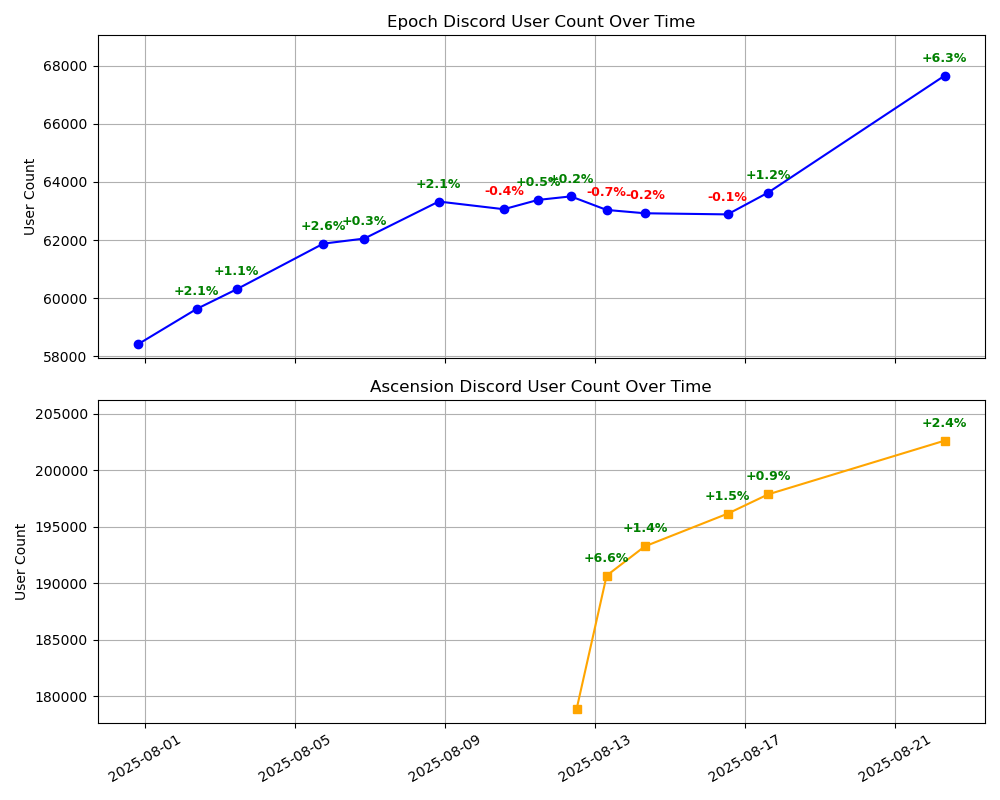
Task: Click the 180000 y-axis tick label
Action: point(61,697)
